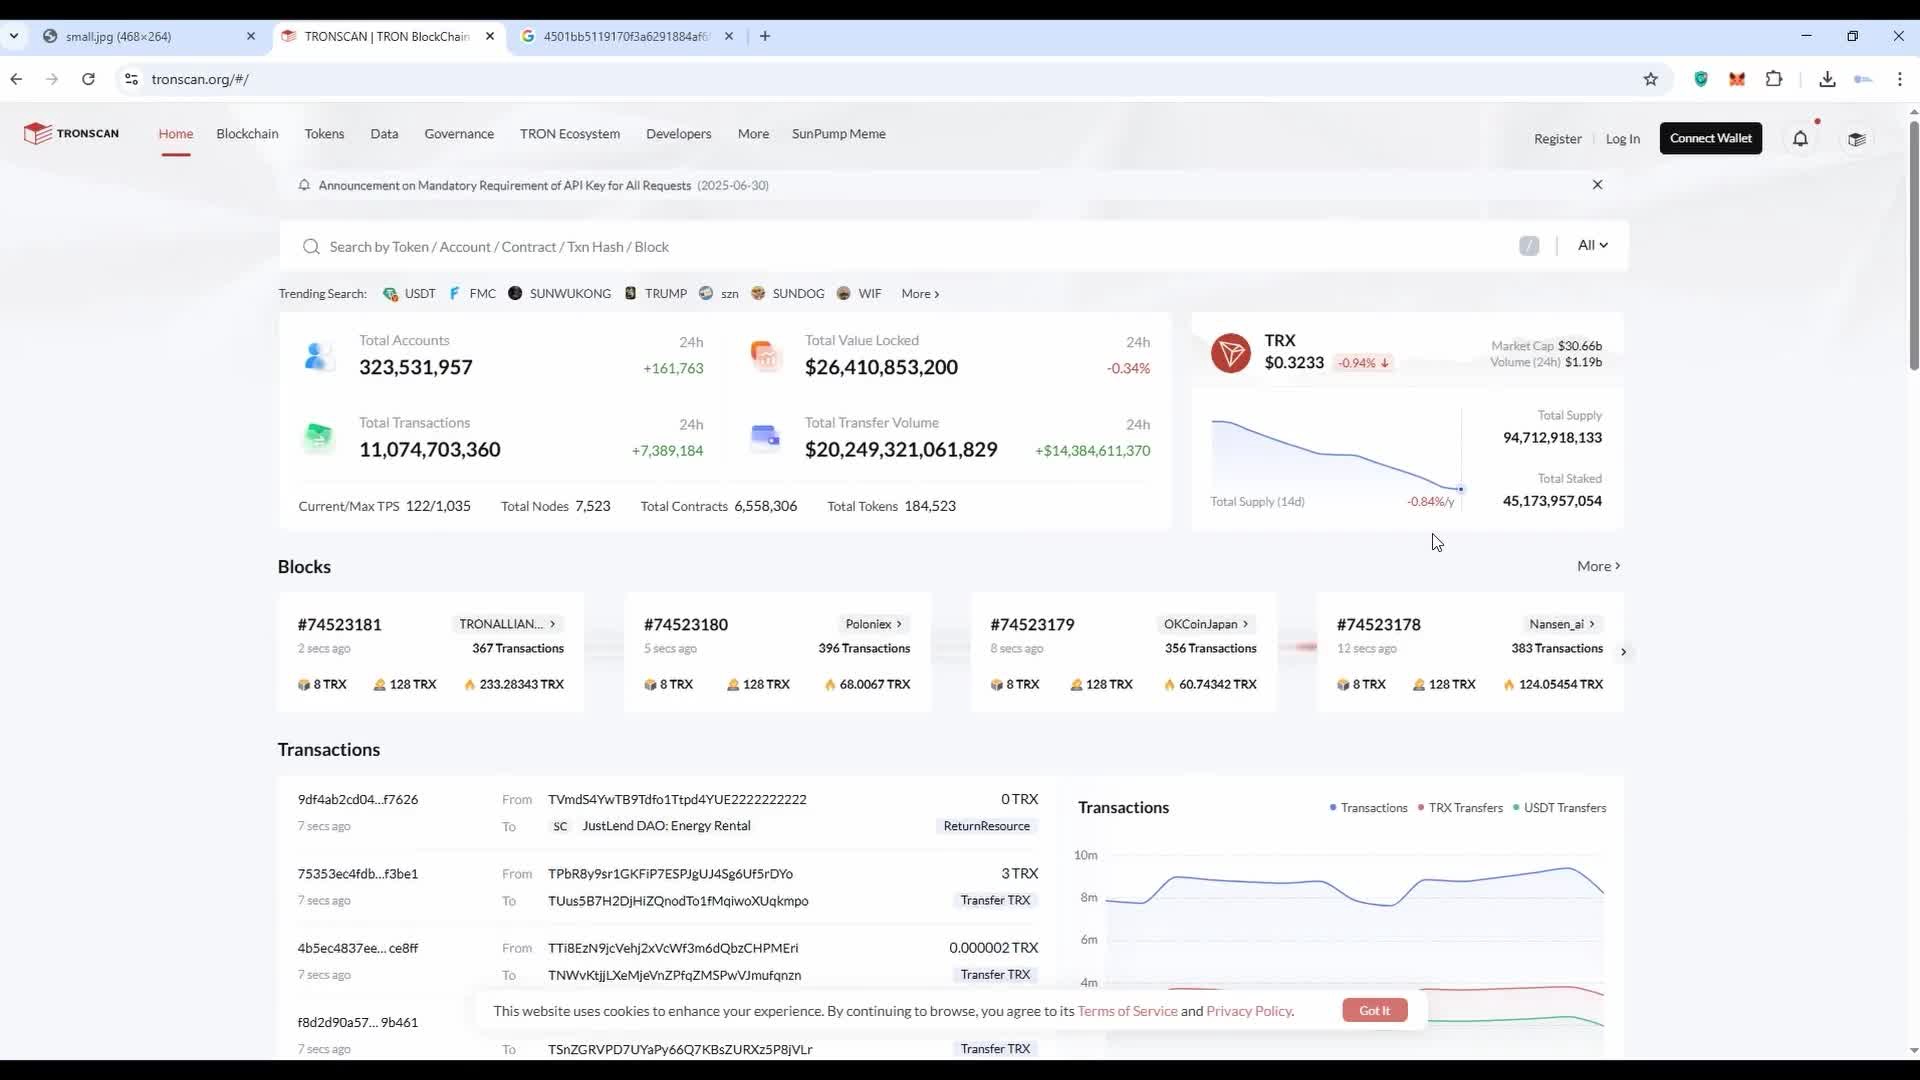Click the TRX token logo icon

coord(1230,353)
